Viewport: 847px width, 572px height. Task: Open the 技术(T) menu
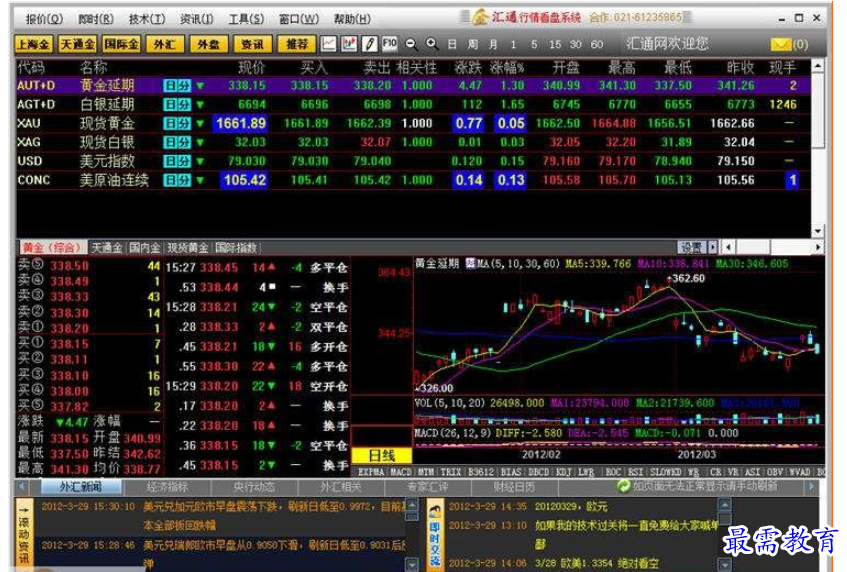pos(146,19)
